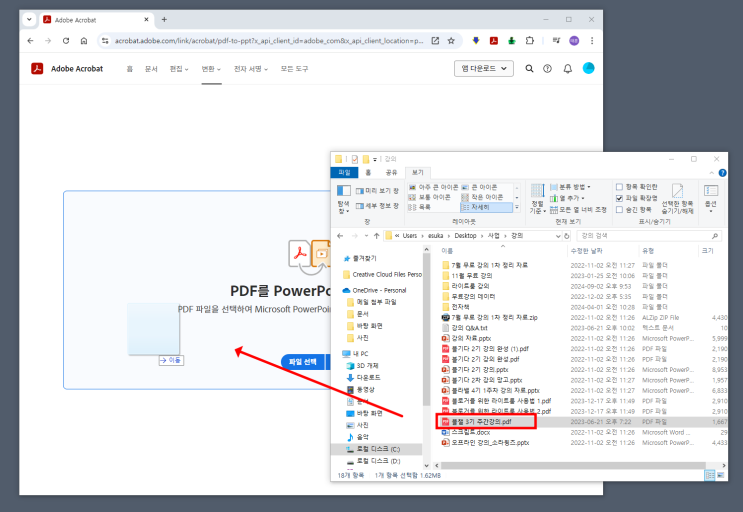Expand the 변환 menu in Acrobat

tap(211, 69)
